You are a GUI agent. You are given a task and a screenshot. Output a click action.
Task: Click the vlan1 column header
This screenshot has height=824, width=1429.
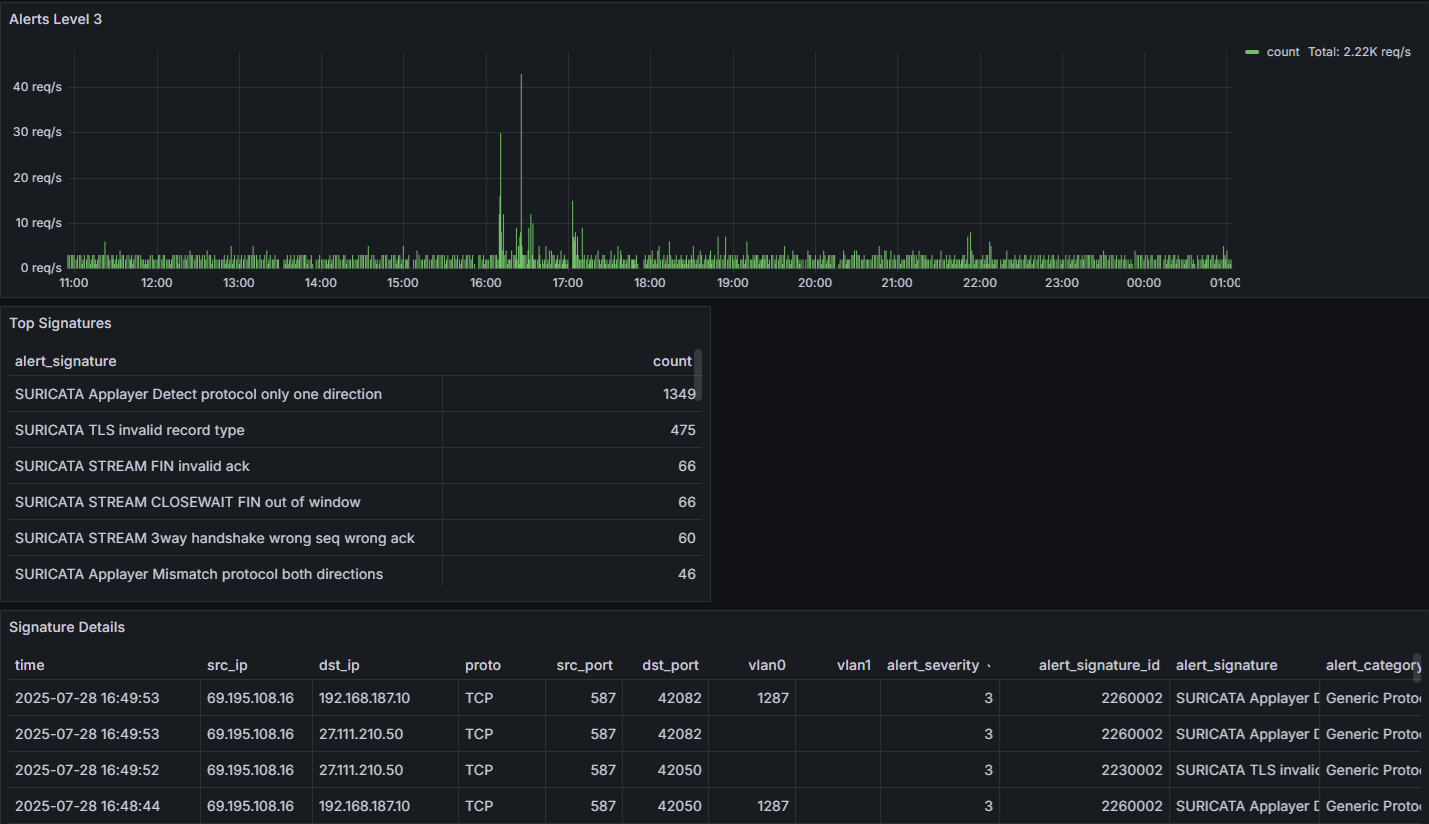(853, 665)
